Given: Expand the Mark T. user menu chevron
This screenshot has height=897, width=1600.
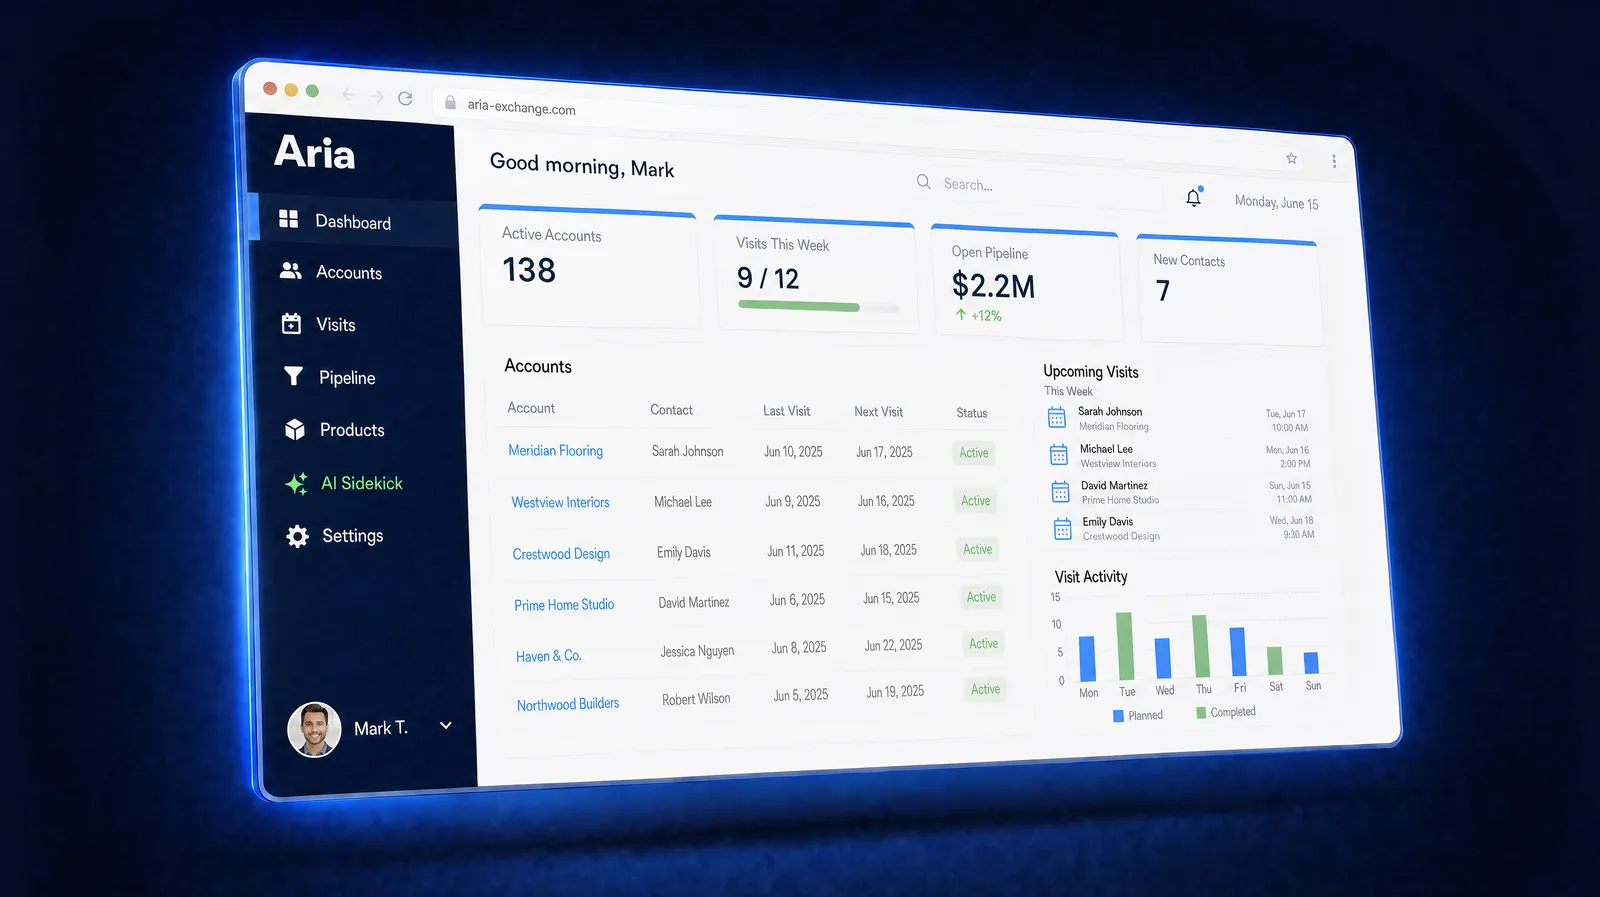Looking at the screenshot, I should 446,725.
